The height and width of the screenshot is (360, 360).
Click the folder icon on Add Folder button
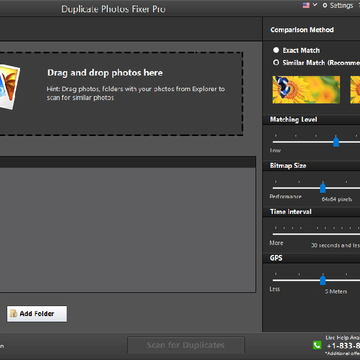pos(13,314)
